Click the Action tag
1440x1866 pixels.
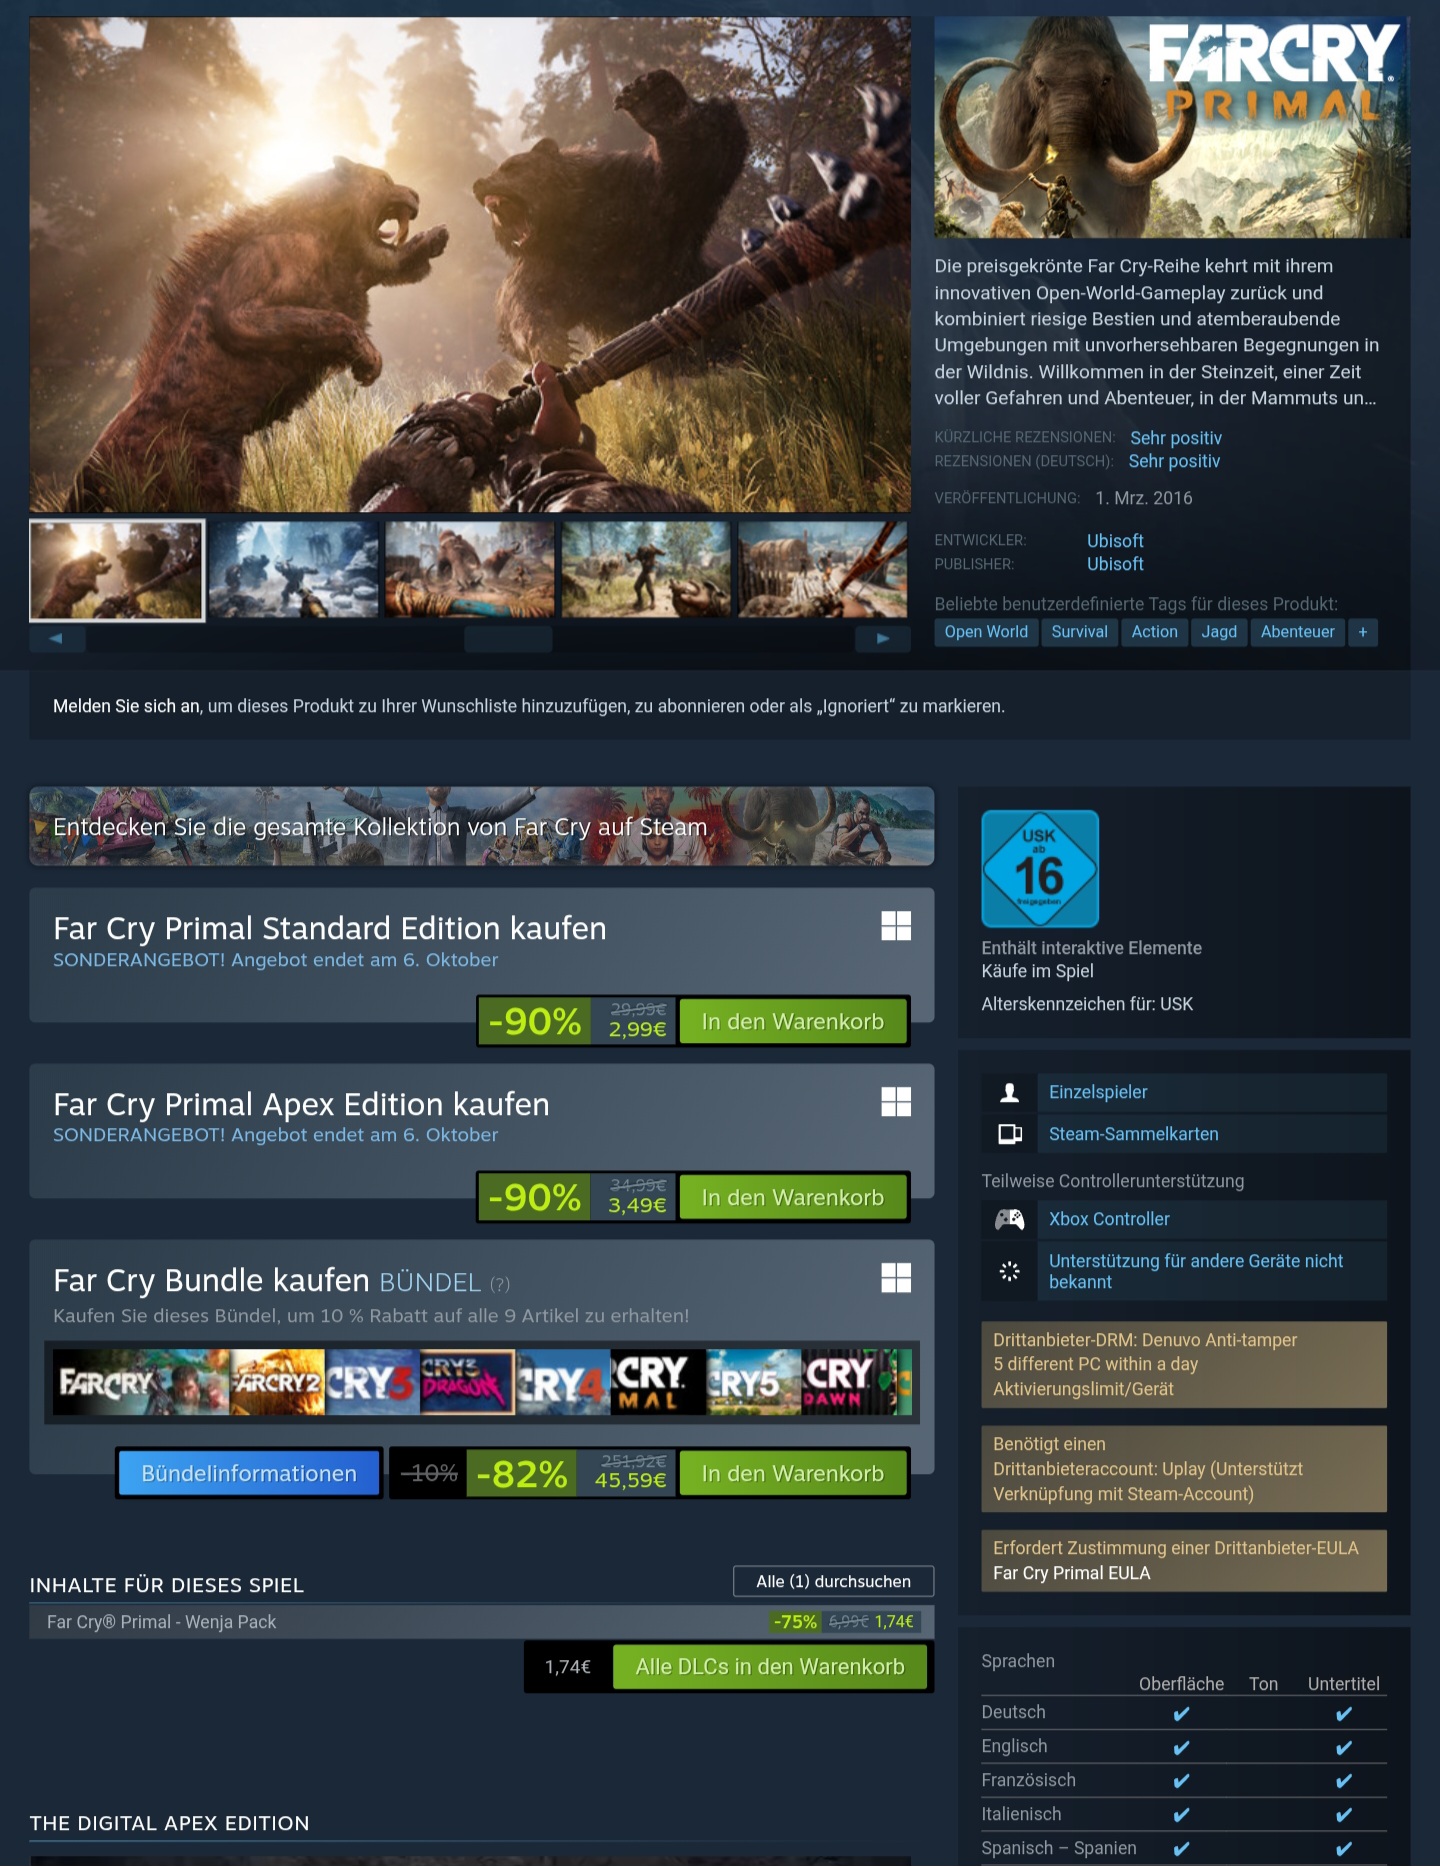click(x=1154, y=632)
